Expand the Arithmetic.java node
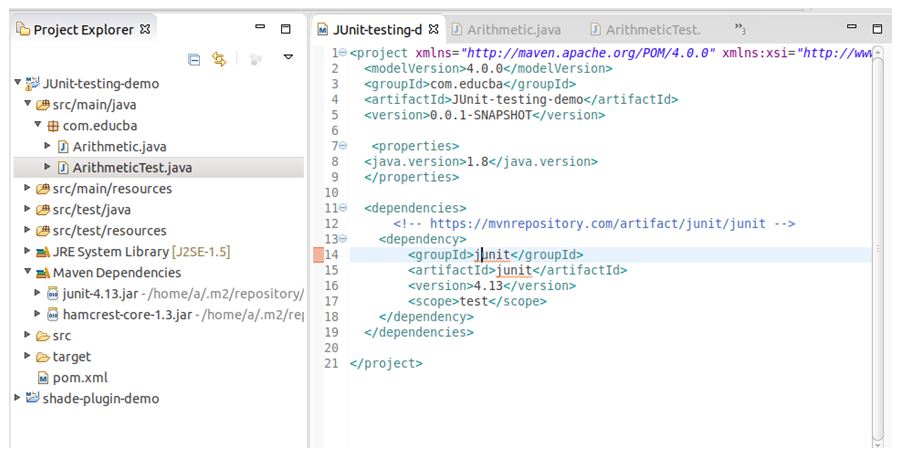Image resolution: width=898 pixels, height=459 pixels. pyautogui.click(x=48, y=146)
